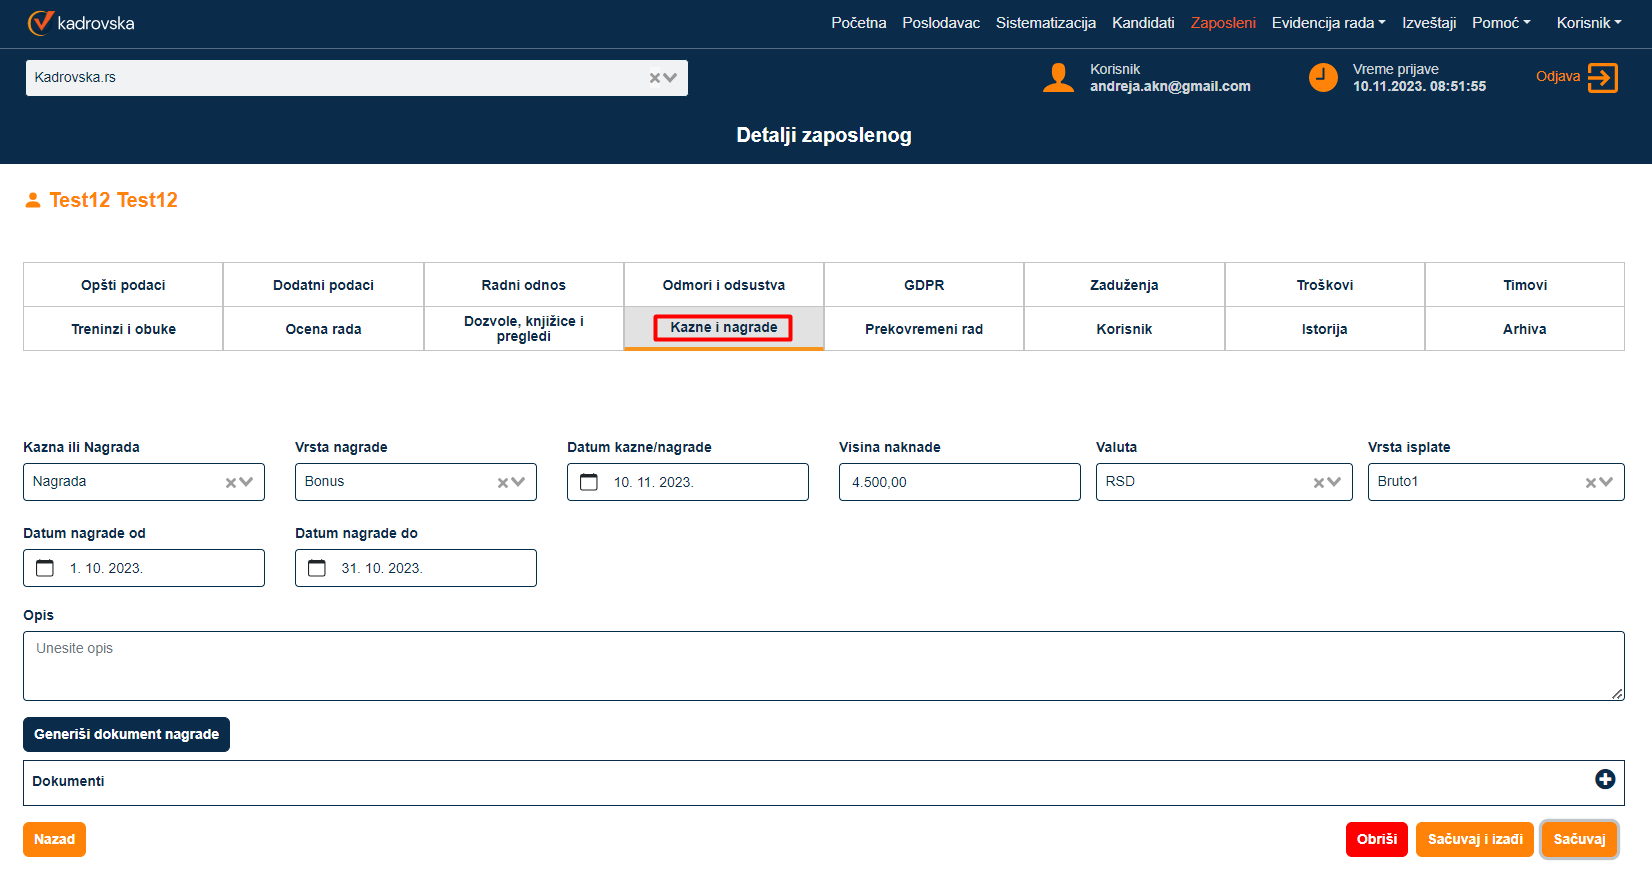This screenshot has width=1652, height=876.
Task: Open calendar icon for Datum nagrade od
Action: [45, 568]
